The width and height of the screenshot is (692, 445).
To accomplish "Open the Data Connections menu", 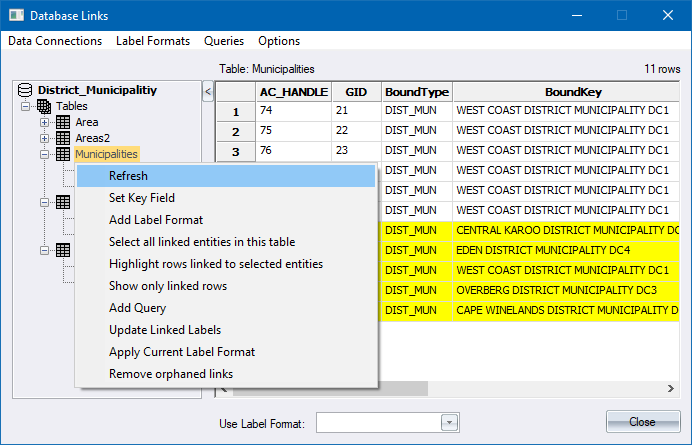I will (55, 41).
